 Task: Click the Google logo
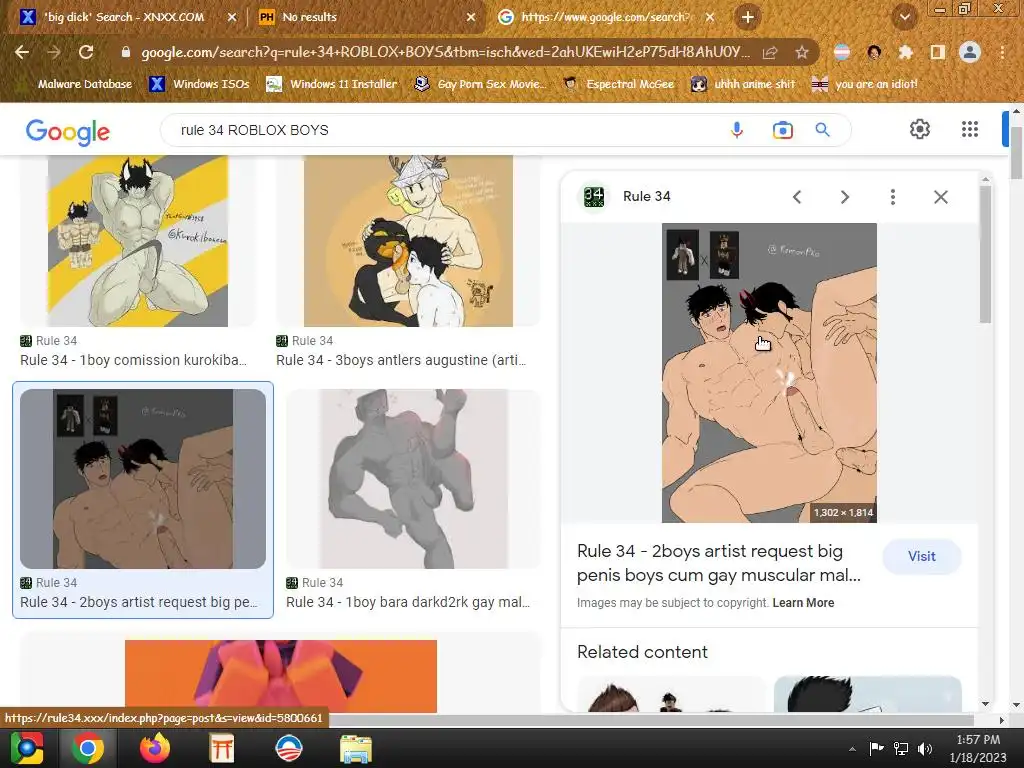tap(68, 131)
